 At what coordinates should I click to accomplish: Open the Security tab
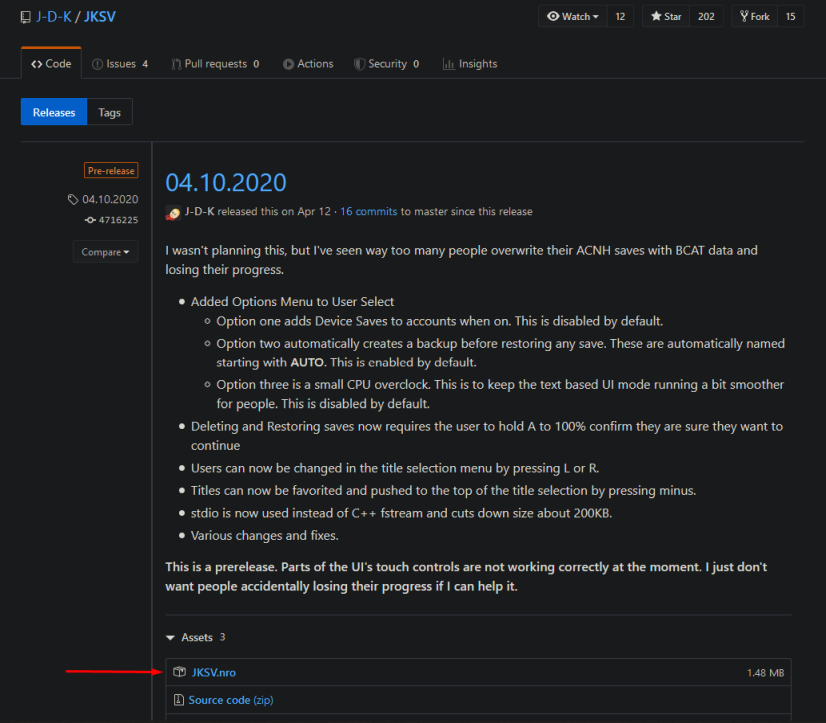387,64
